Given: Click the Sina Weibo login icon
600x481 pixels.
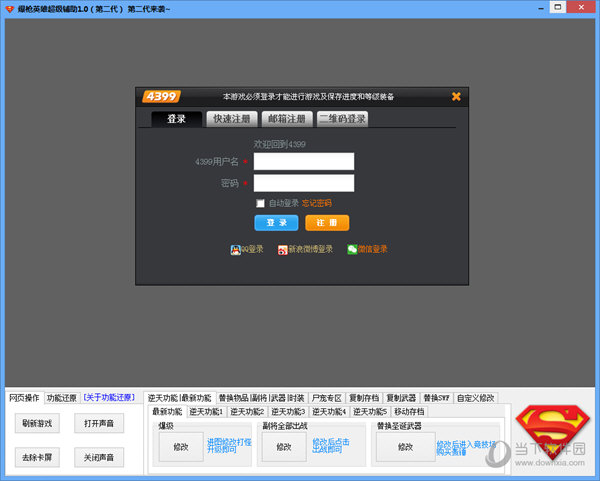Looking at the screenshot, I should click(282, 250).
